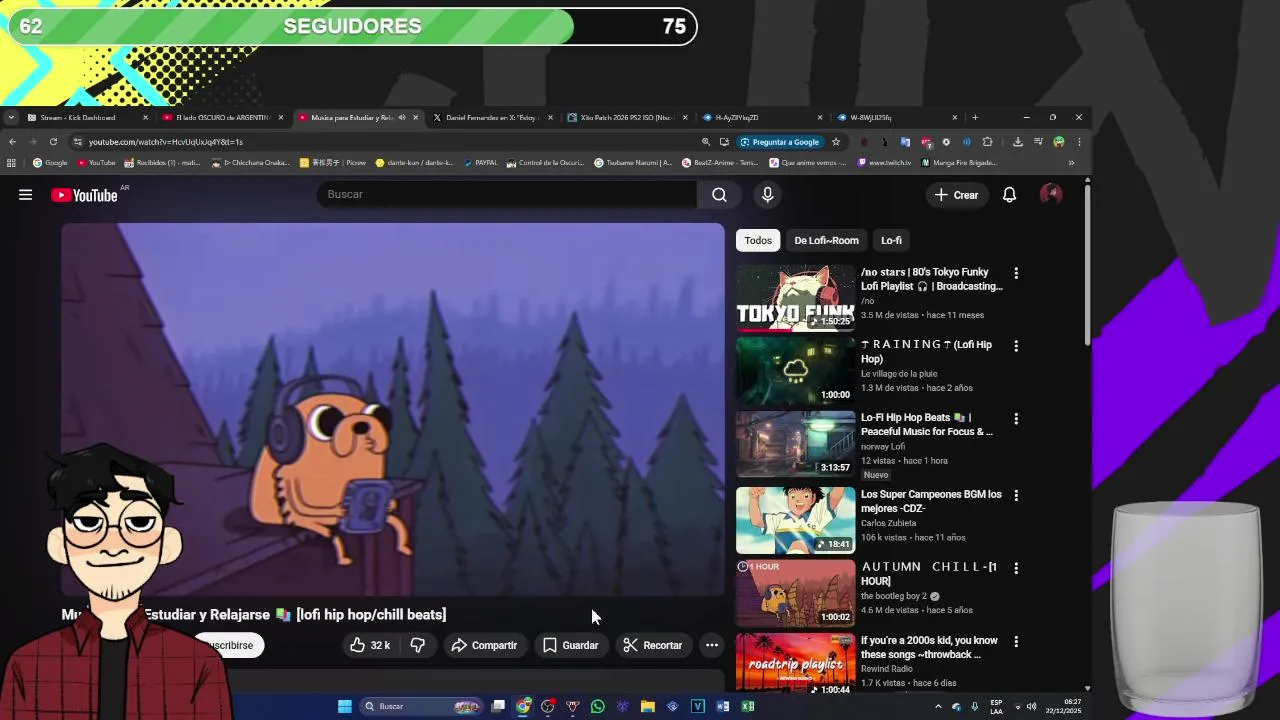Open the Los Super Campeones thumbnail
The height and width of the screenshot is (720, 1280).
[796, 520]
